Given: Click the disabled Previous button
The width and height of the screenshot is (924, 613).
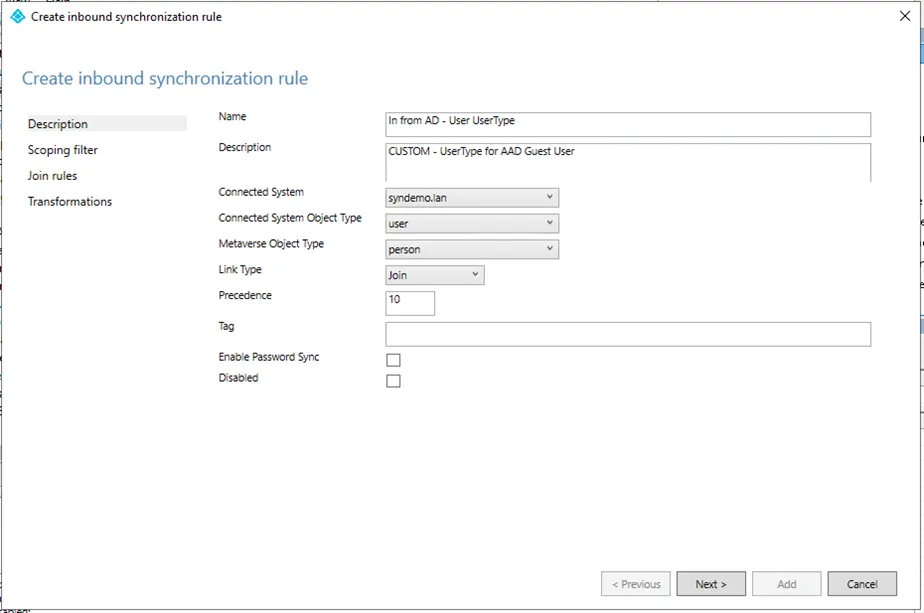Looking at the screenshot, I should [636, 584].
